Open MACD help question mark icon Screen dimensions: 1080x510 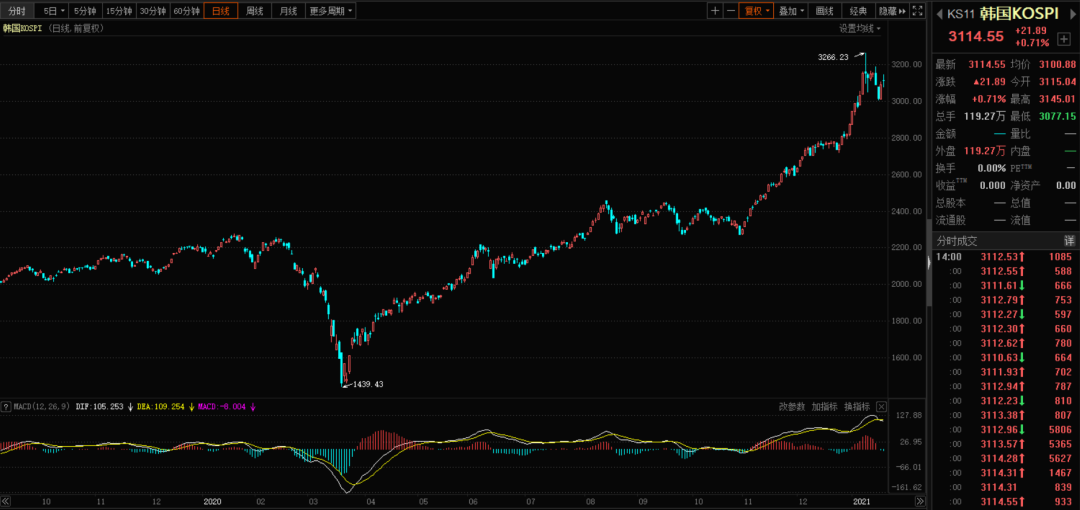(x=6, y=407)
